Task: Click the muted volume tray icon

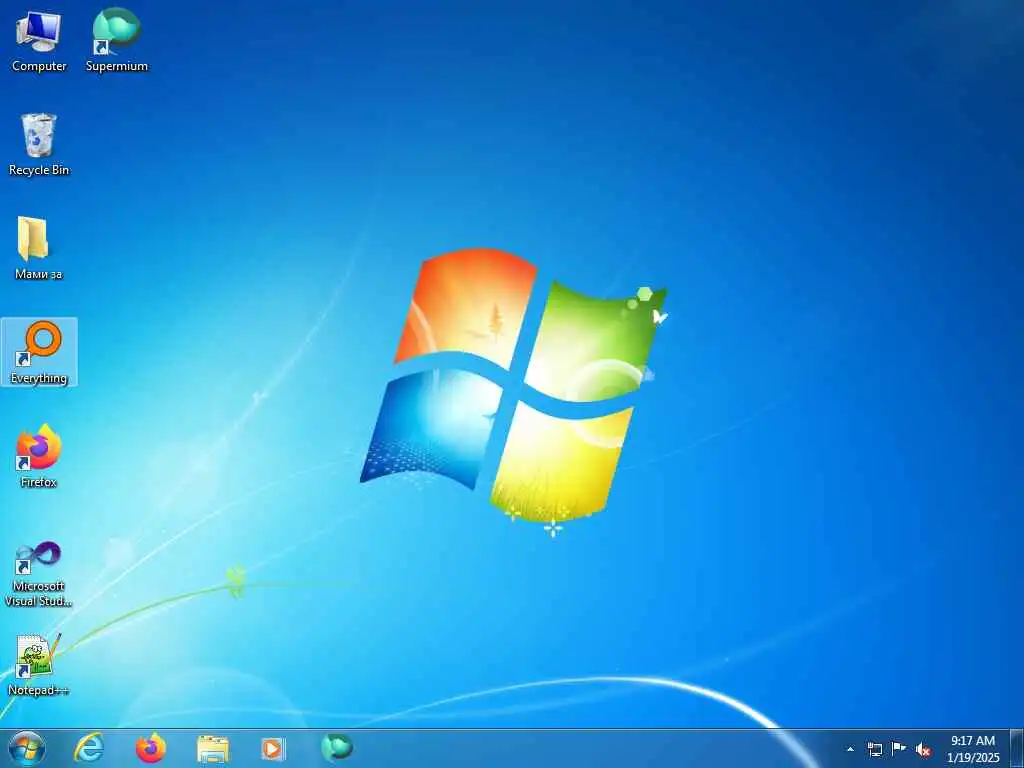Action: click(x=923, y=750)
